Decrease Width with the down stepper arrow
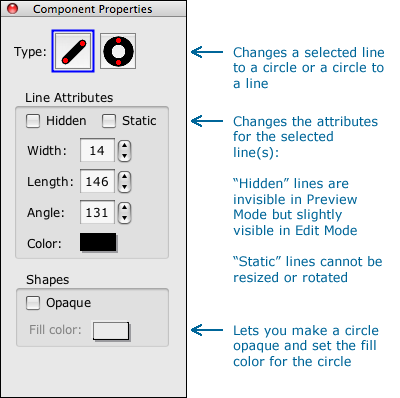This screenshot has width=400, height=398. [125, 156]
